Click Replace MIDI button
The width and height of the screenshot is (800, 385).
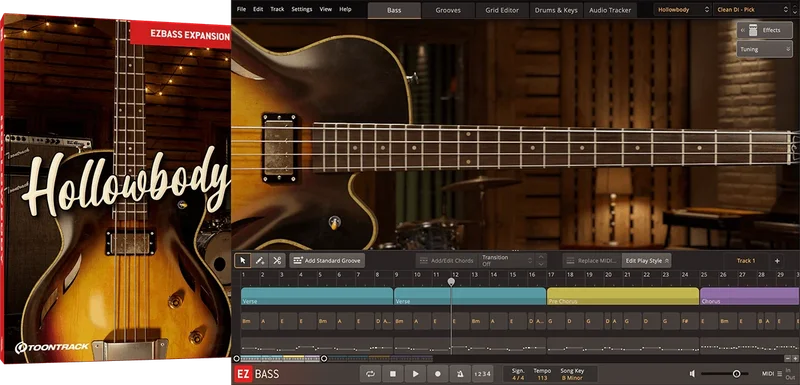click(592, 261)
